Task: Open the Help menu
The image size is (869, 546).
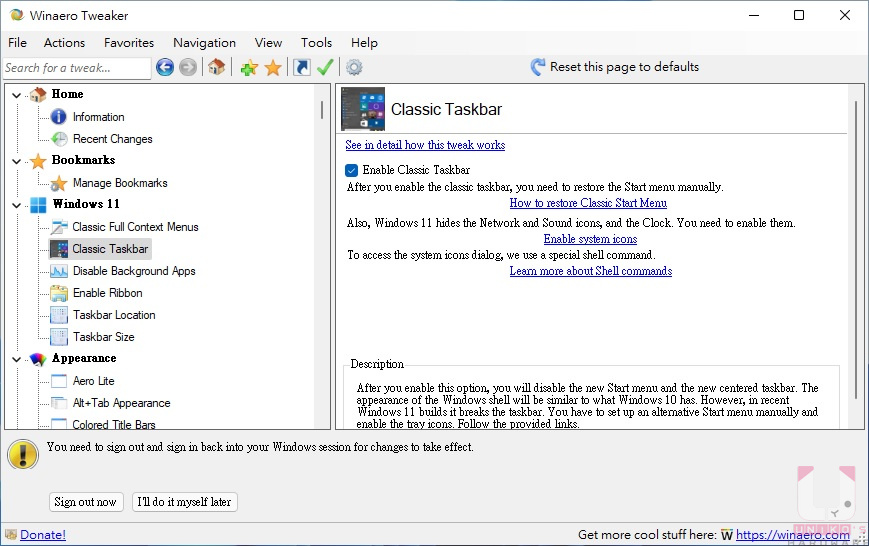Action: (x=364, y=43)
